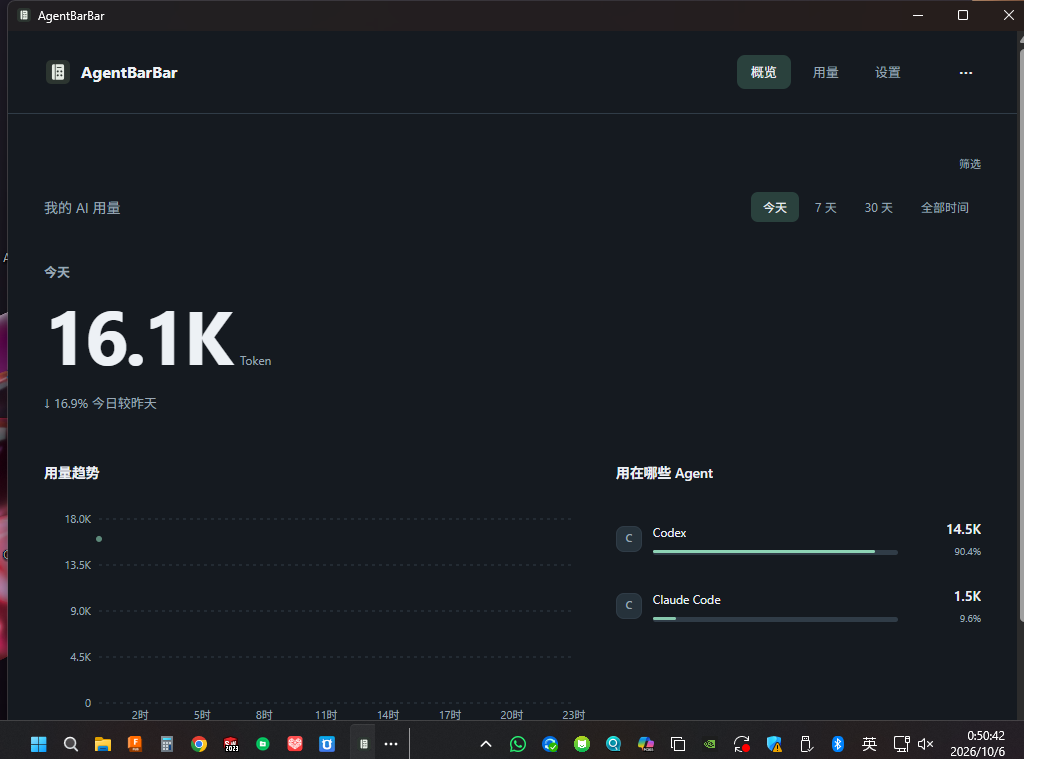Image resolution: width=1040 pixels, height=759 pixels.
Task: Open the network display tray icon
Action: (901, 744)
